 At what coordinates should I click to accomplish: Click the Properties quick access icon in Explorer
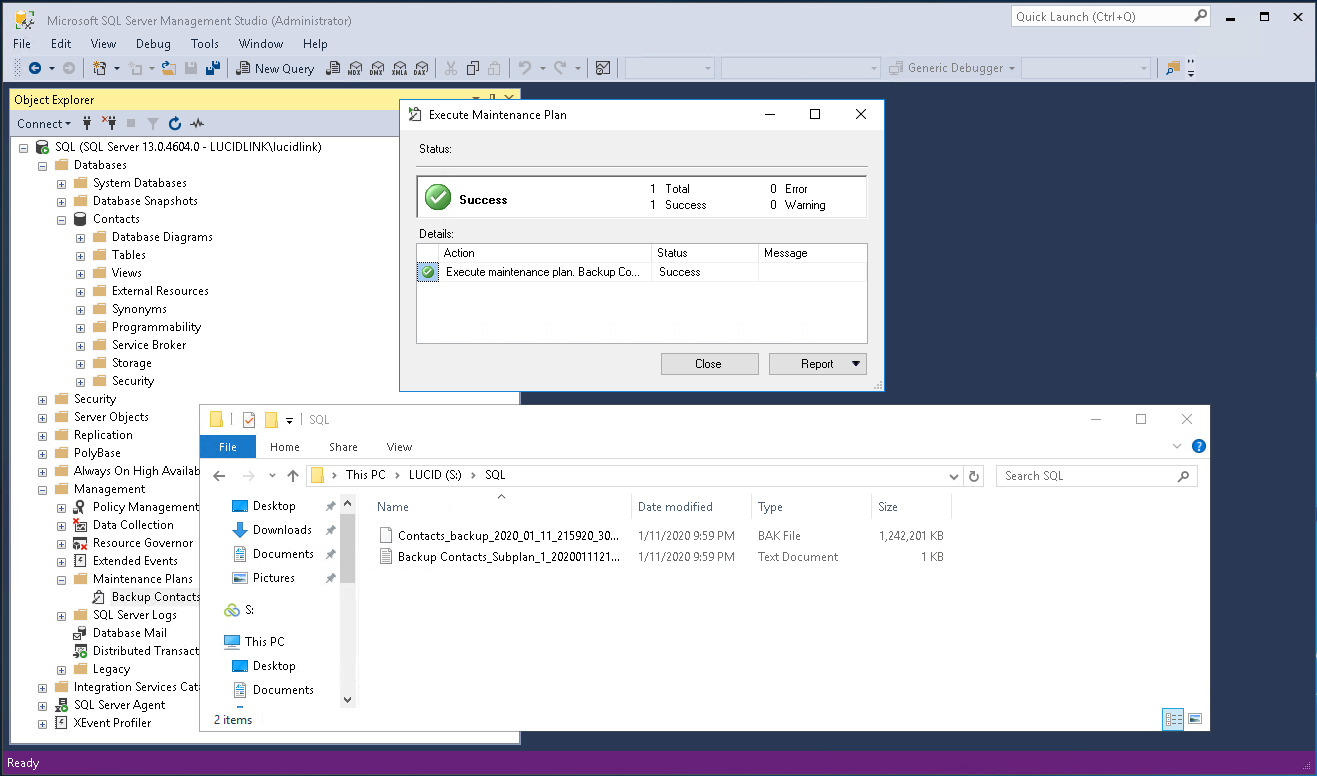tap(249, 420)
